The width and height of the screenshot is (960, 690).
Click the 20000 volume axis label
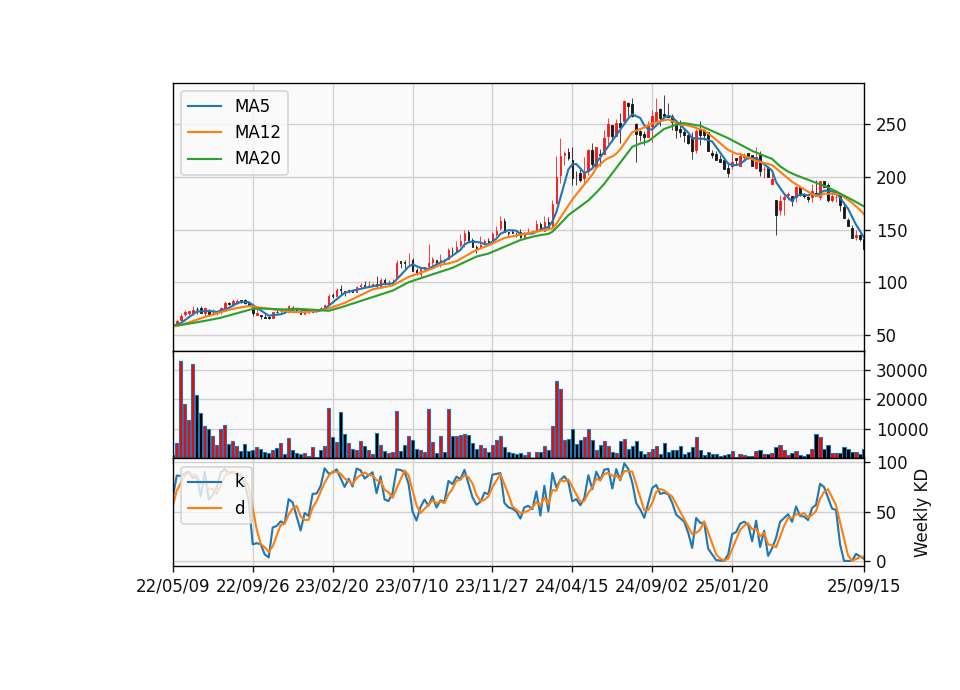click(901, 400)
